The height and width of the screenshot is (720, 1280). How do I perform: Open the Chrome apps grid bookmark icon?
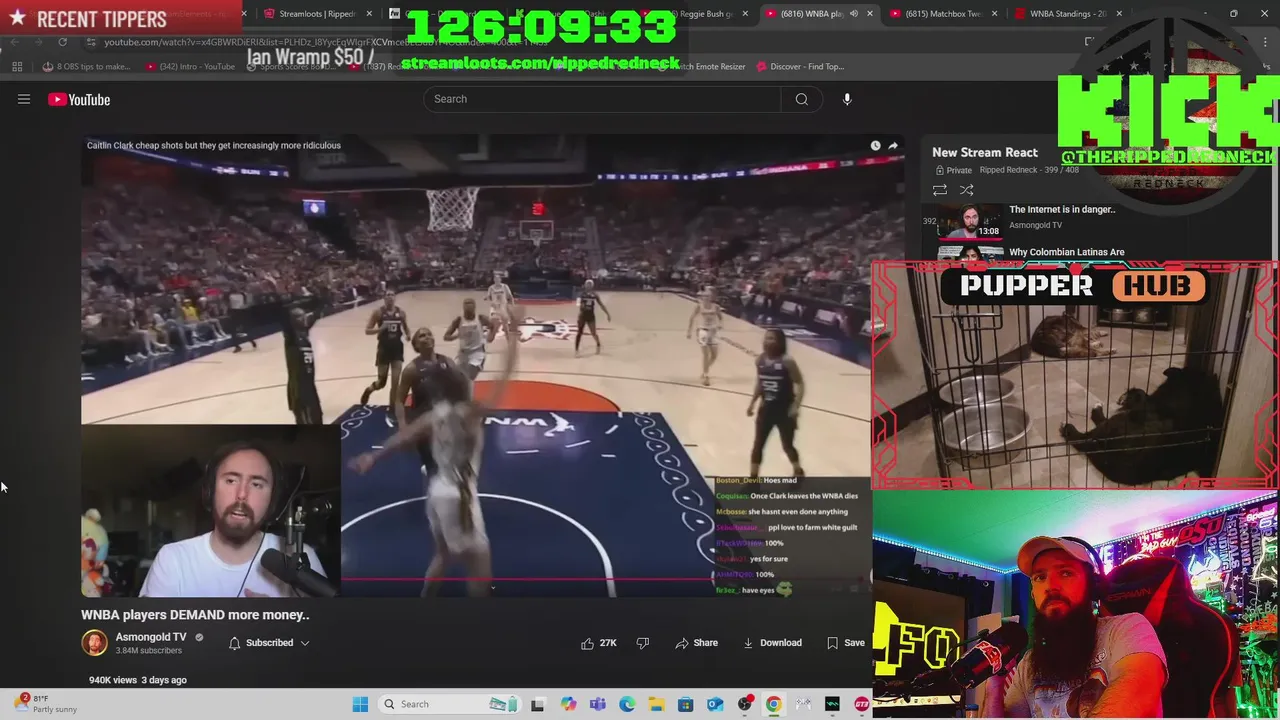point(17,67)
